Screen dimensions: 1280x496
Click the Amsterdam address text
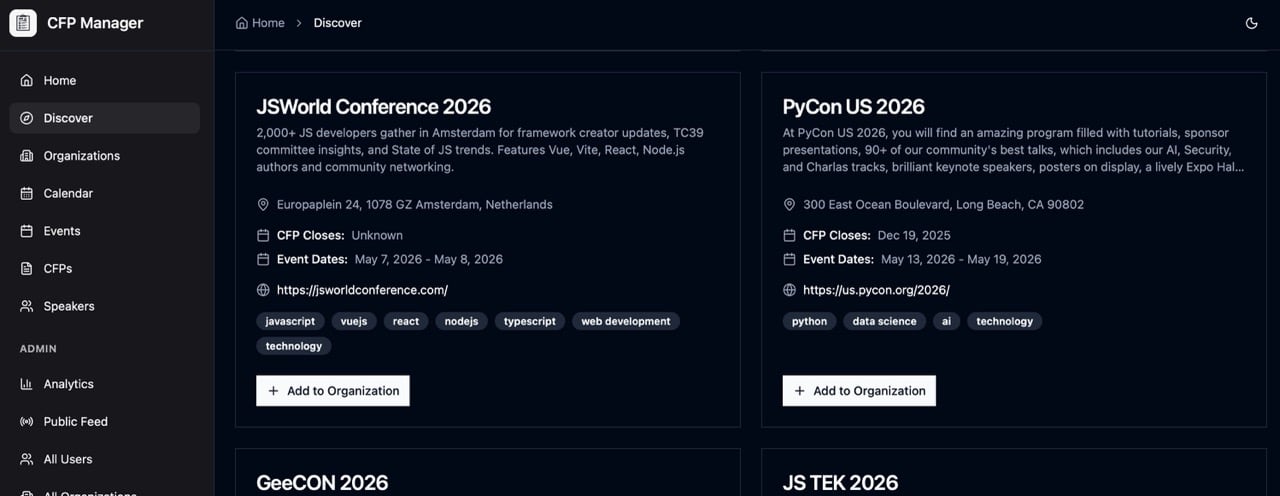point(415,204)
